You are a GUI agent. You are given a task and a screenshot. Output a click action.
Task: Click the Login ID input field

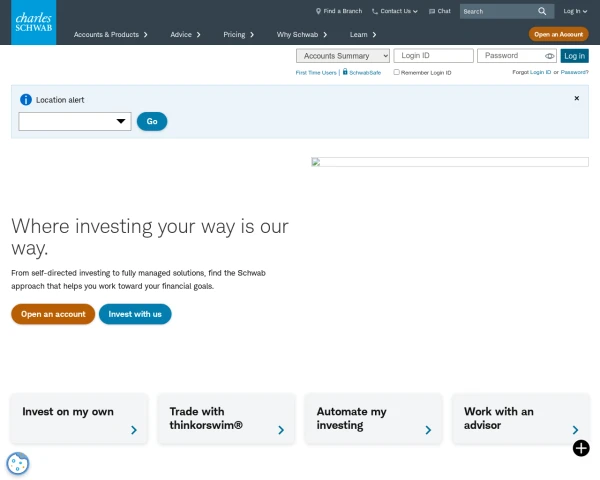(x=434, y=56)
